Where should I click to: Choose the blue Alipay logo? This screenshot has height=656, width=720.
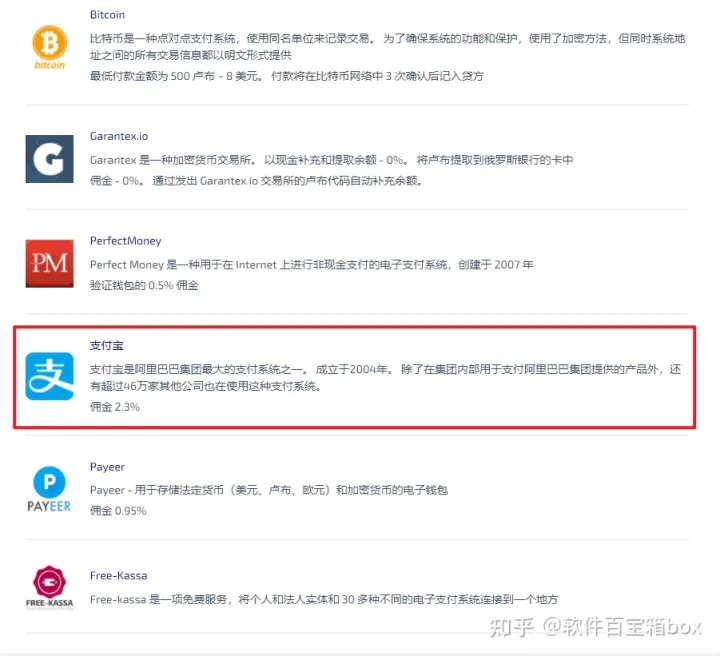pyautogui.click(x=49, y=376)
